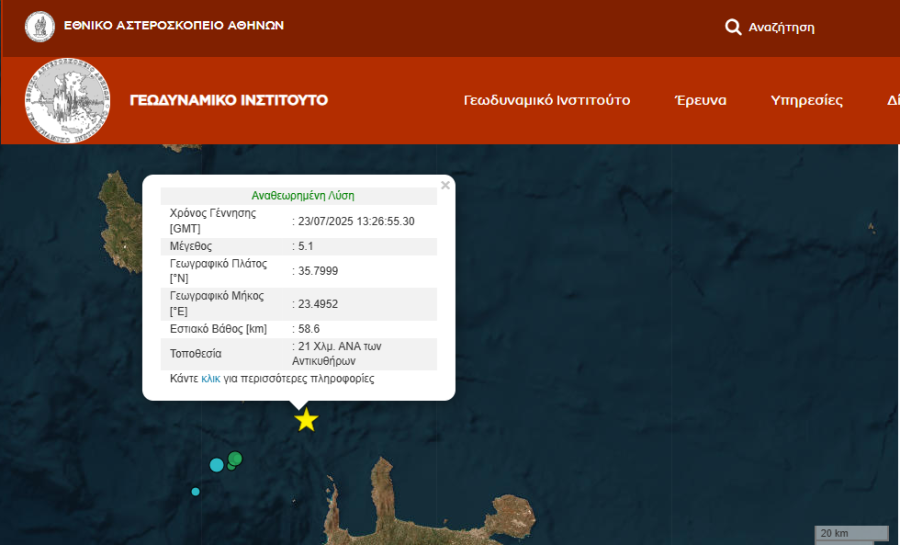
Task: Open the Έρευνα menu
Action: (700, 100)
